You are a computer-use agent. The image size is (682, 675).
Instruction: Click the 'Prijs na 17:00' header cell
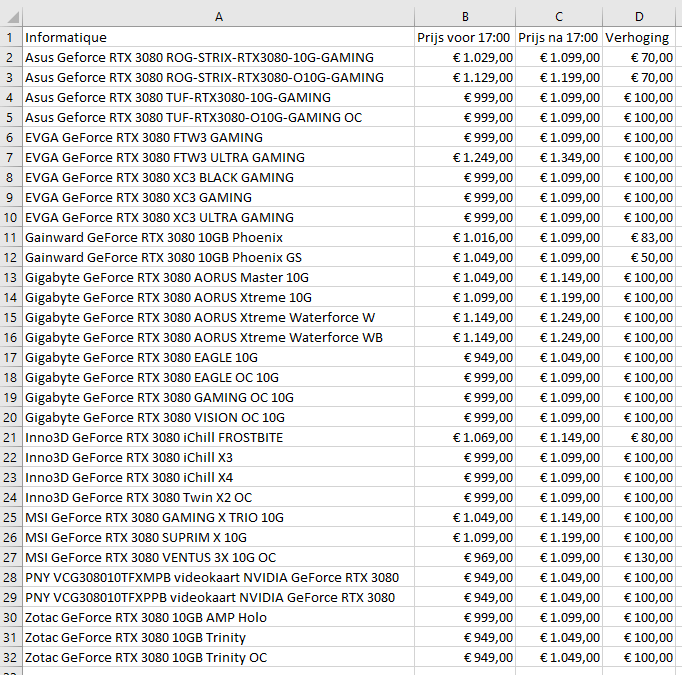coord(559,37)
